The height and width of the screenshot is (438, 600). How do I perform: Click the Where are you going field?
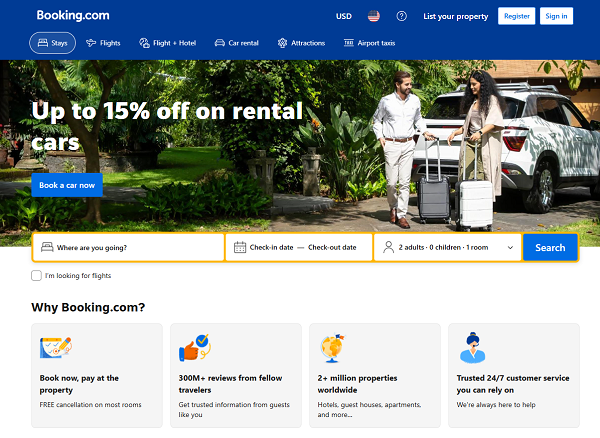(x=128, y=247)
